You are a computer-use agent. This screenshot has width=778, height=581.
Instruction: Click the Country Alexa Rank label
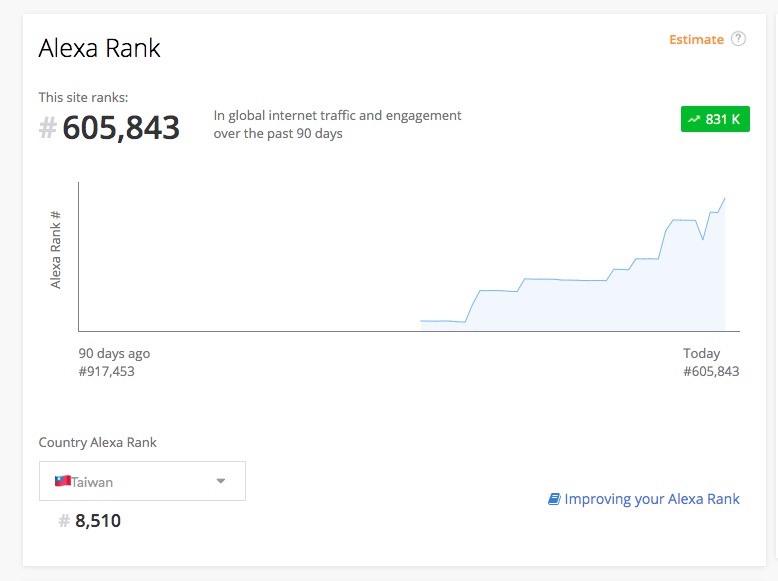(97, 443)
